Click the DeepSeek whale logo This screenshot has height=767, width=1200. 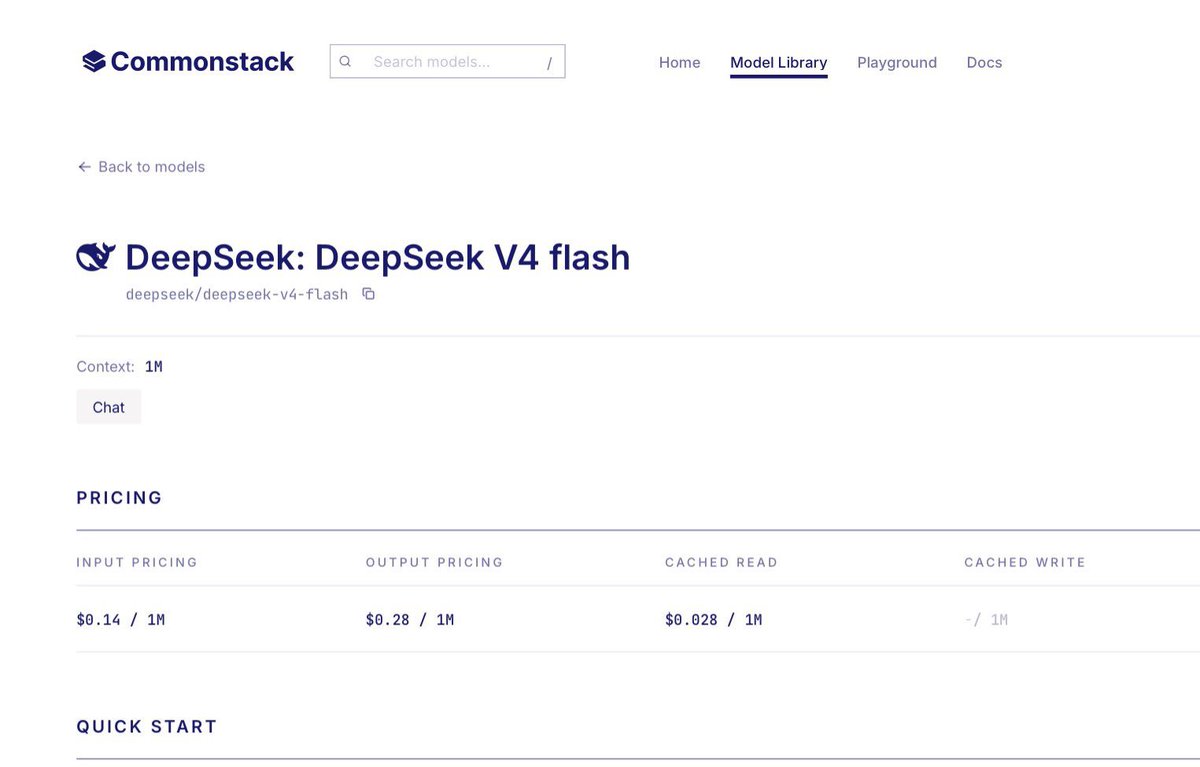pos(96,257)
